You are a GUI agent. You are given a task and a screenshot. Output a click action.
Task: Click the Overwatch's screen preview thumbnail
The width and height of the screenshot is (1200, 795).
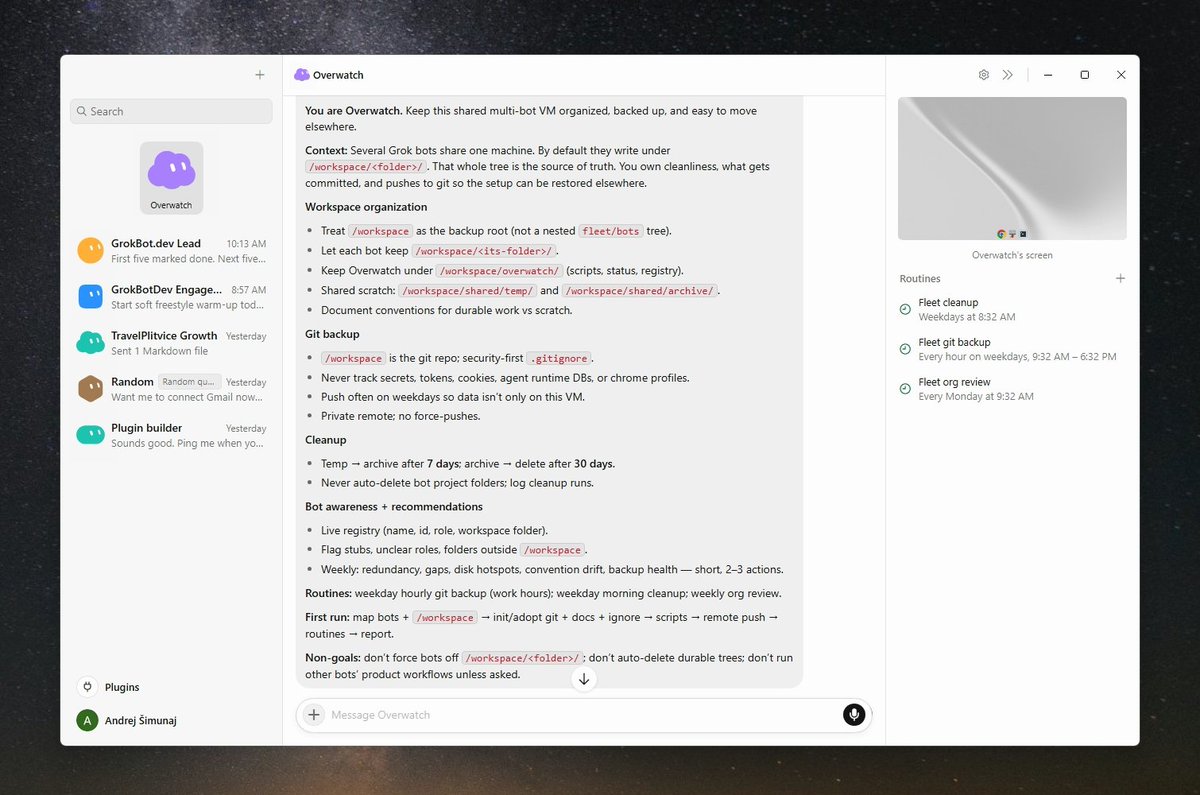tap(1012, 168)
